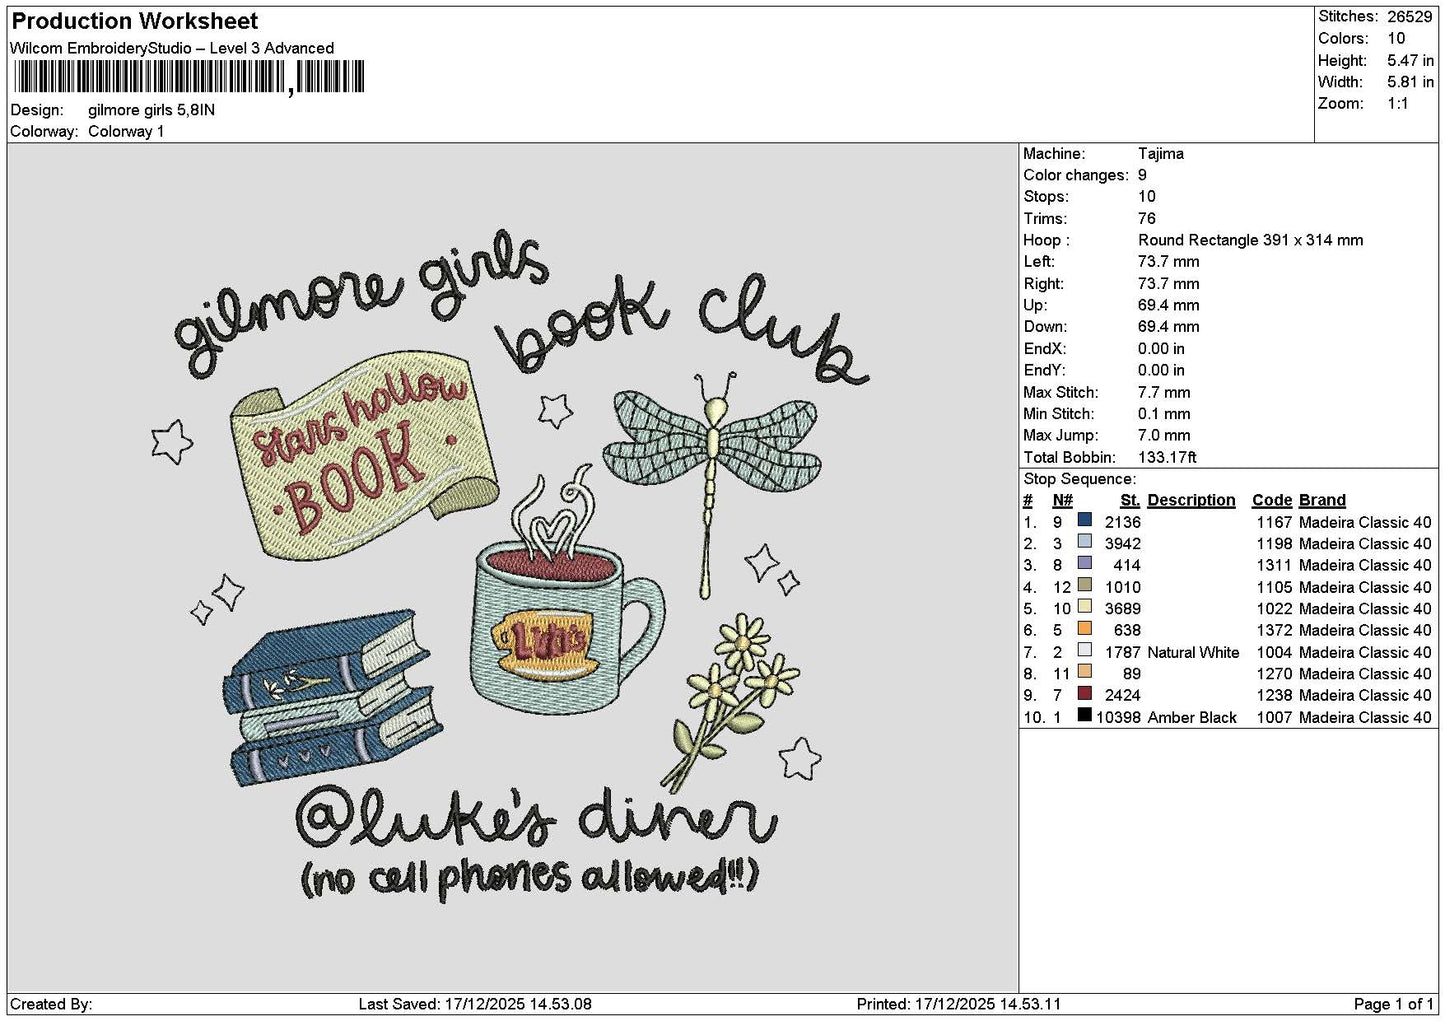
Task: Click the Max Stitch value '7.7 mm'
Action: point(1164,392)
